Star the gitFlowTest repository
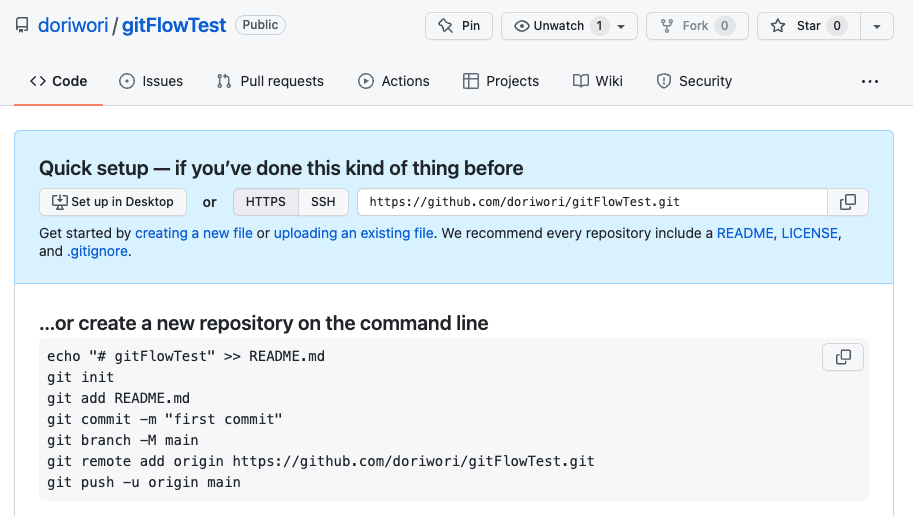 pyautogui.click(x=808, y=26)
